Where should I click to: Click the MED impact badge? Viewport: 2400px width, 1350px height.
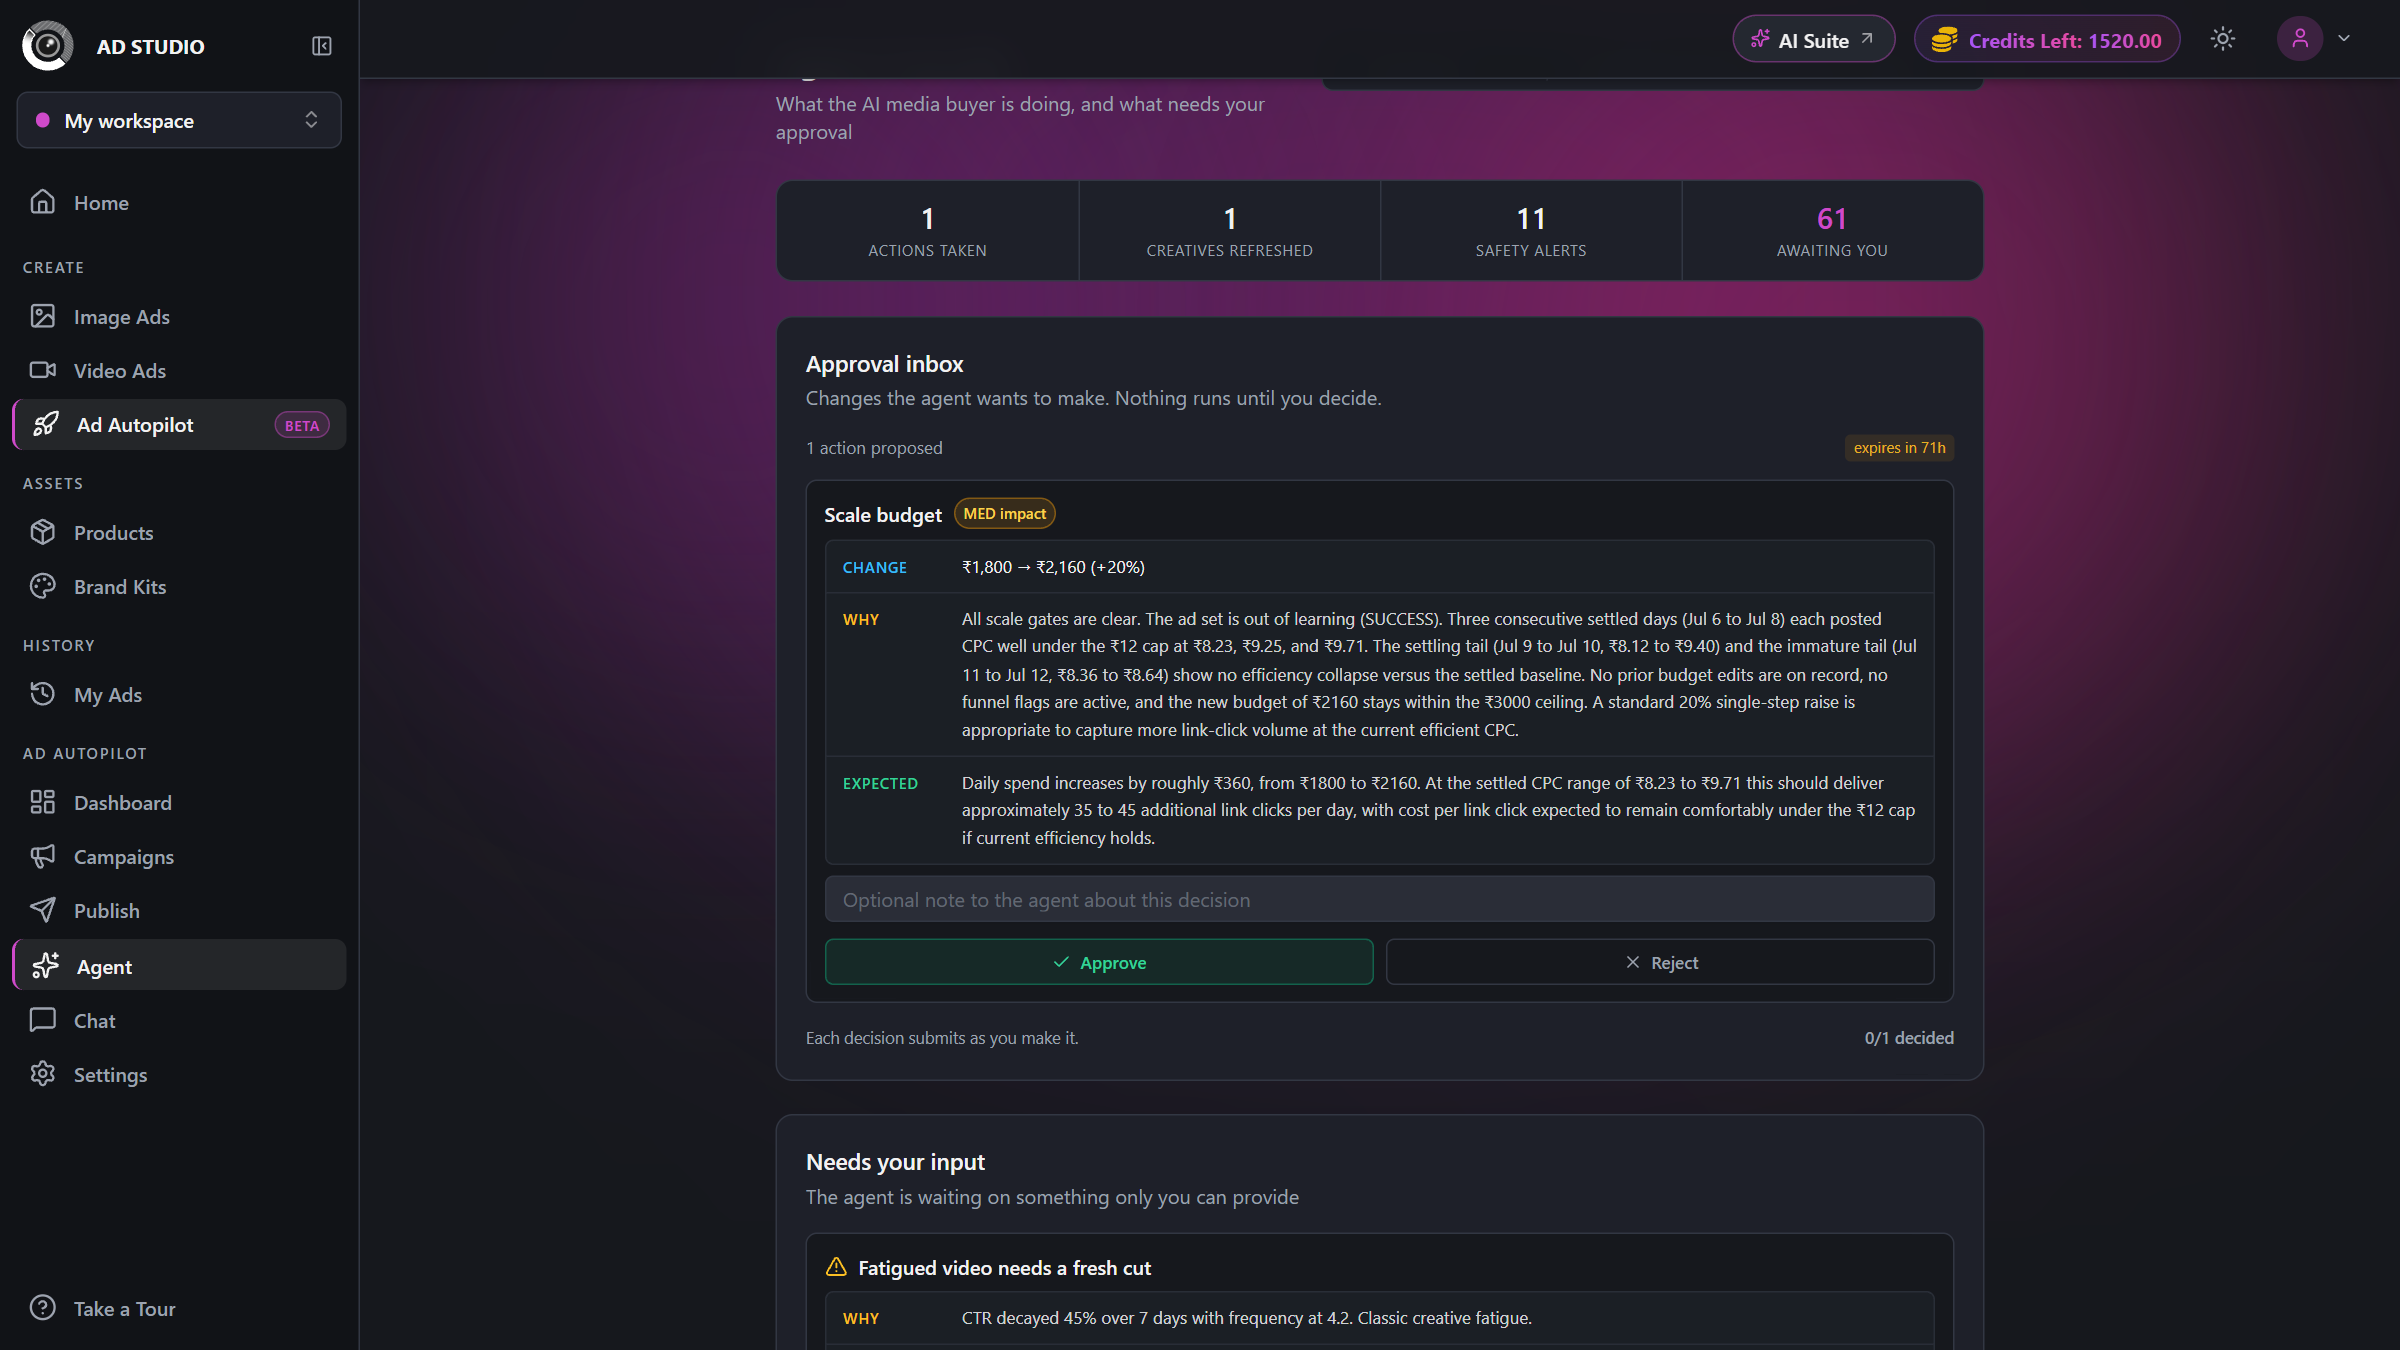1004,513
